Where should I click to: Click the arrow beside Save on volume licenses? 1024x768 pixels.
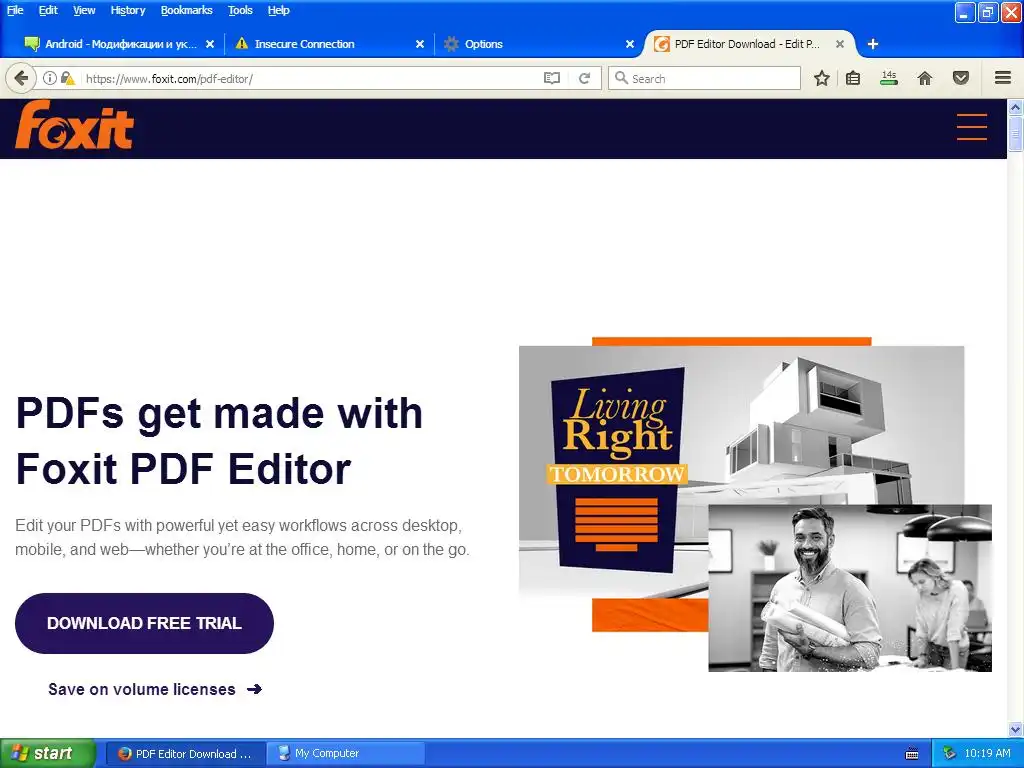[255, 689]
